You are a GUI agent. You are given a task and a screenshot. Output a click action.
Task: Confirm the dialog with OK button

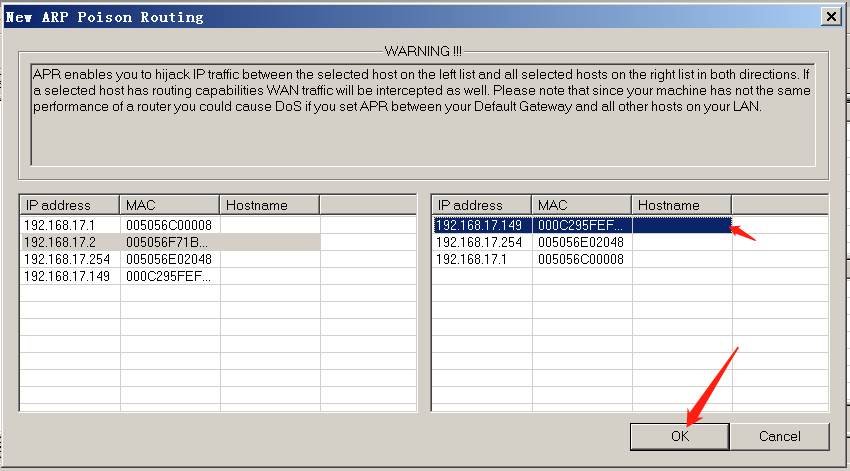click(x=679, y=436)
